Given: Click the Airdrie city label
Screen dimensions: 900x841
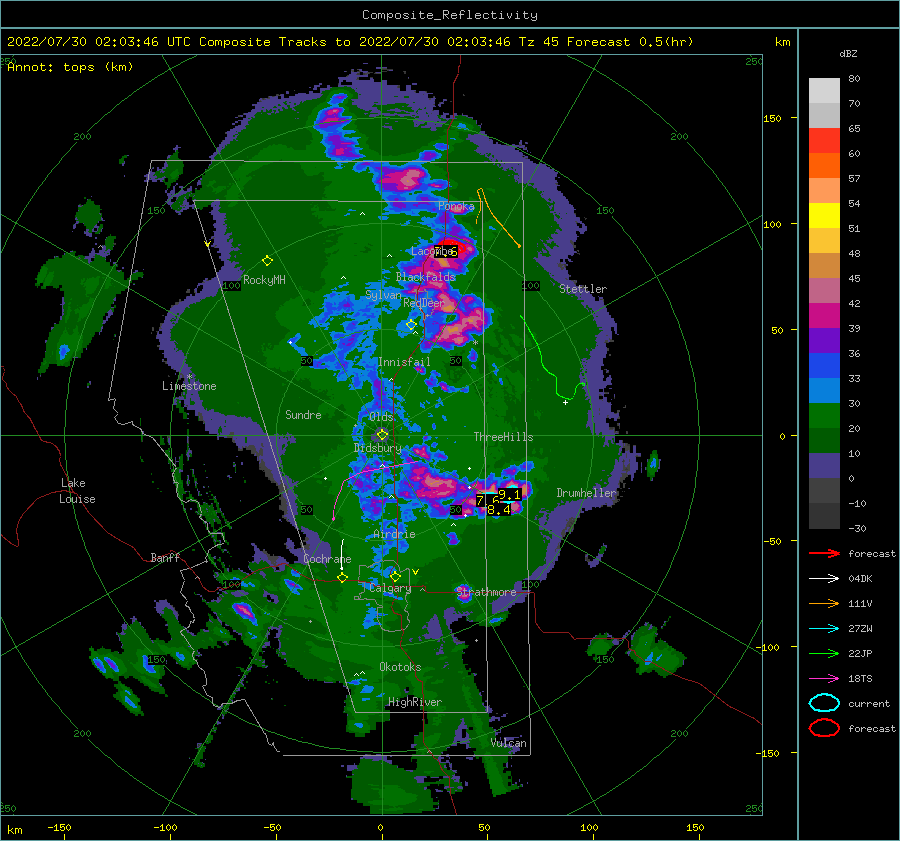Looking at the screenshot, I should tap(394, 534).
